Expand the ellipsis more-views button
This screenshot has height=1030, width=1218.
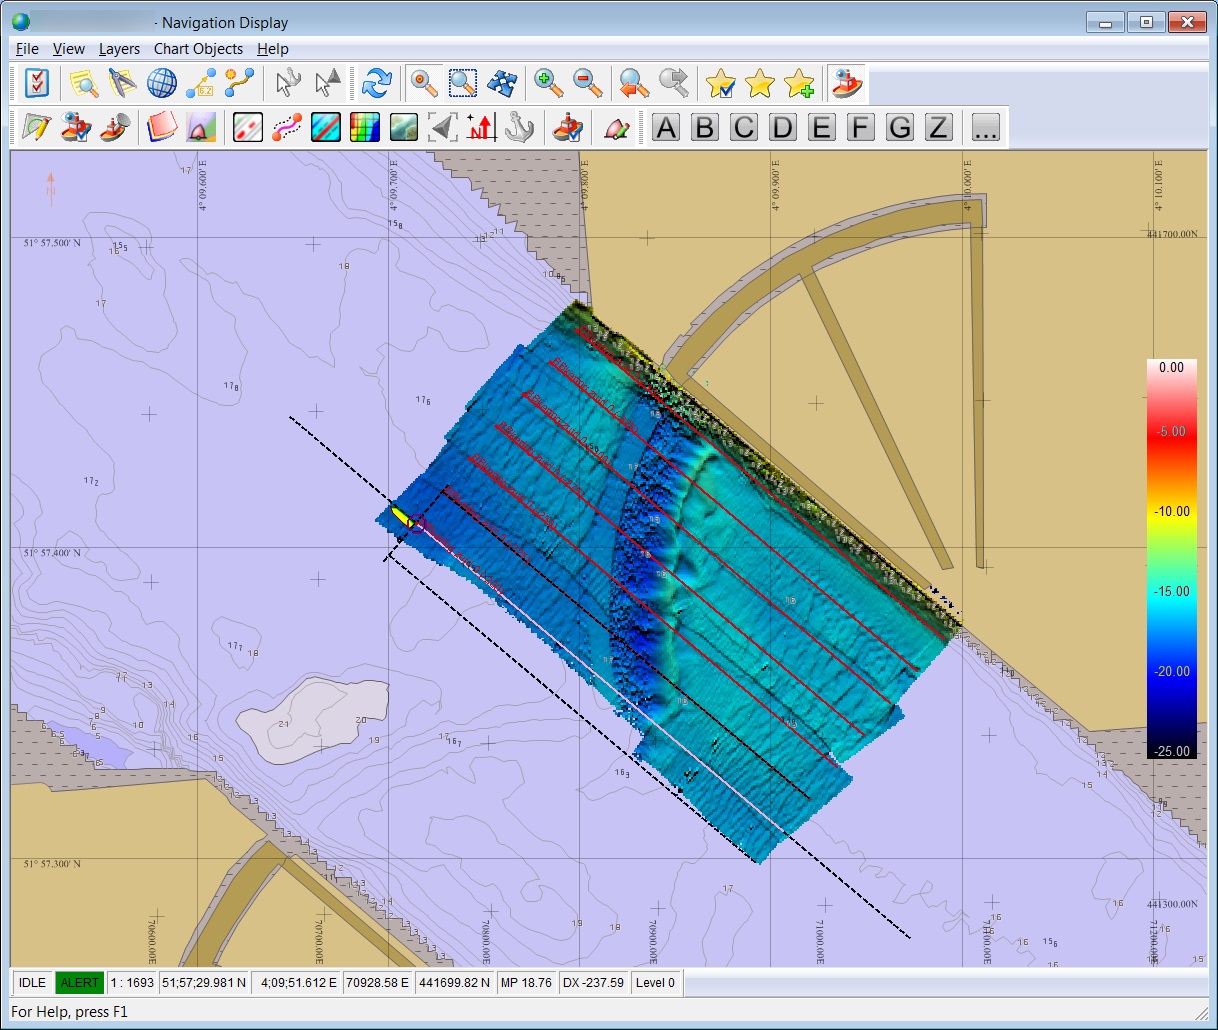click(x=985, y=128)
